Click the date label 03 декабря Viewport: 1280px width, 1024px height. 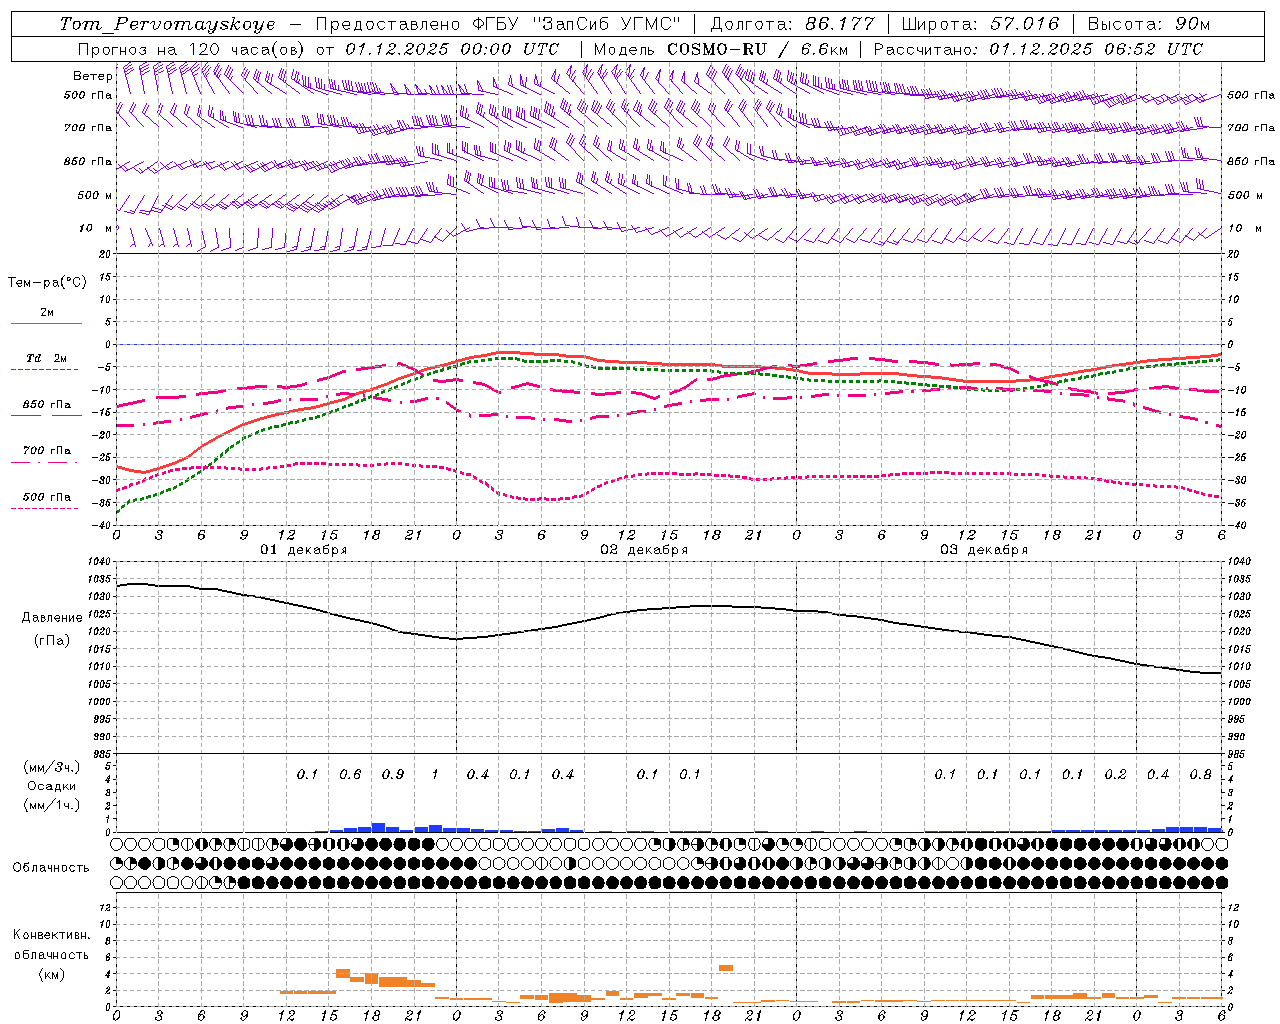[984, 550]
